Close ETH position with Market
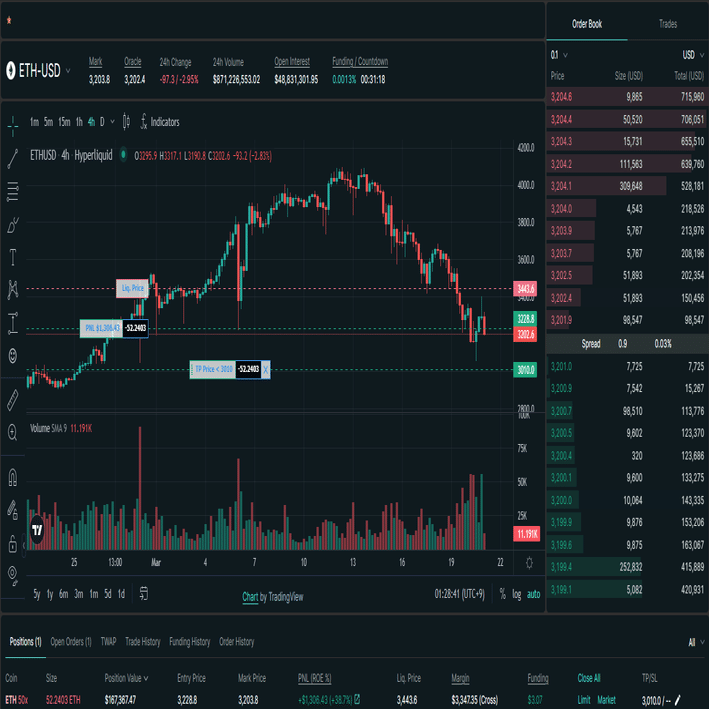709x709 pixels. tap(606, 700)
